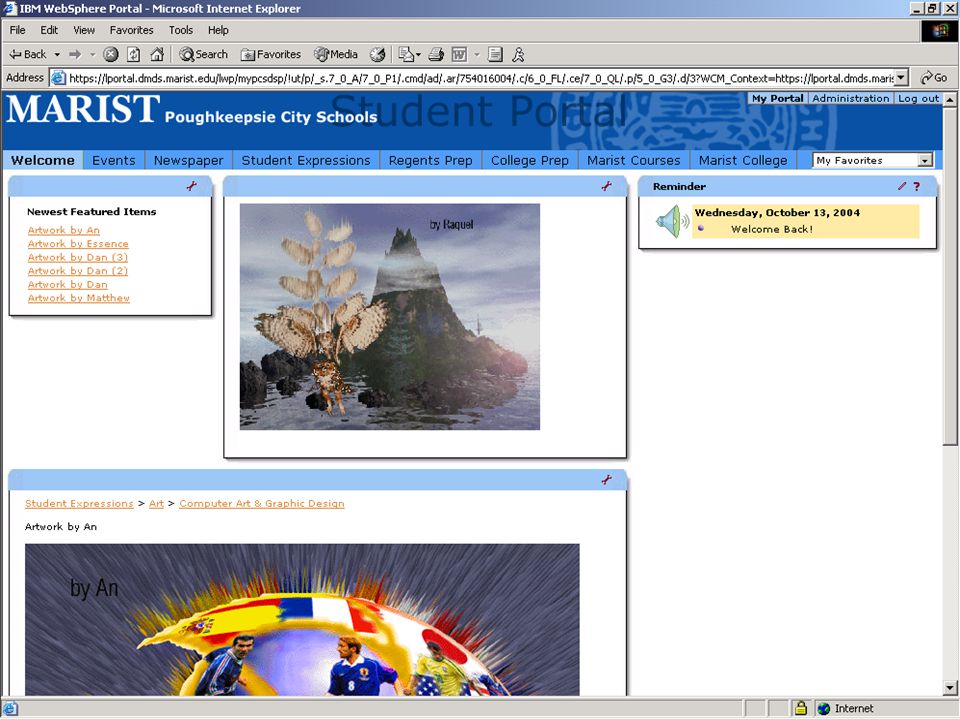
Task: Click the wrench icon of Raquel artwork portlet
Action: pos(606,186)
